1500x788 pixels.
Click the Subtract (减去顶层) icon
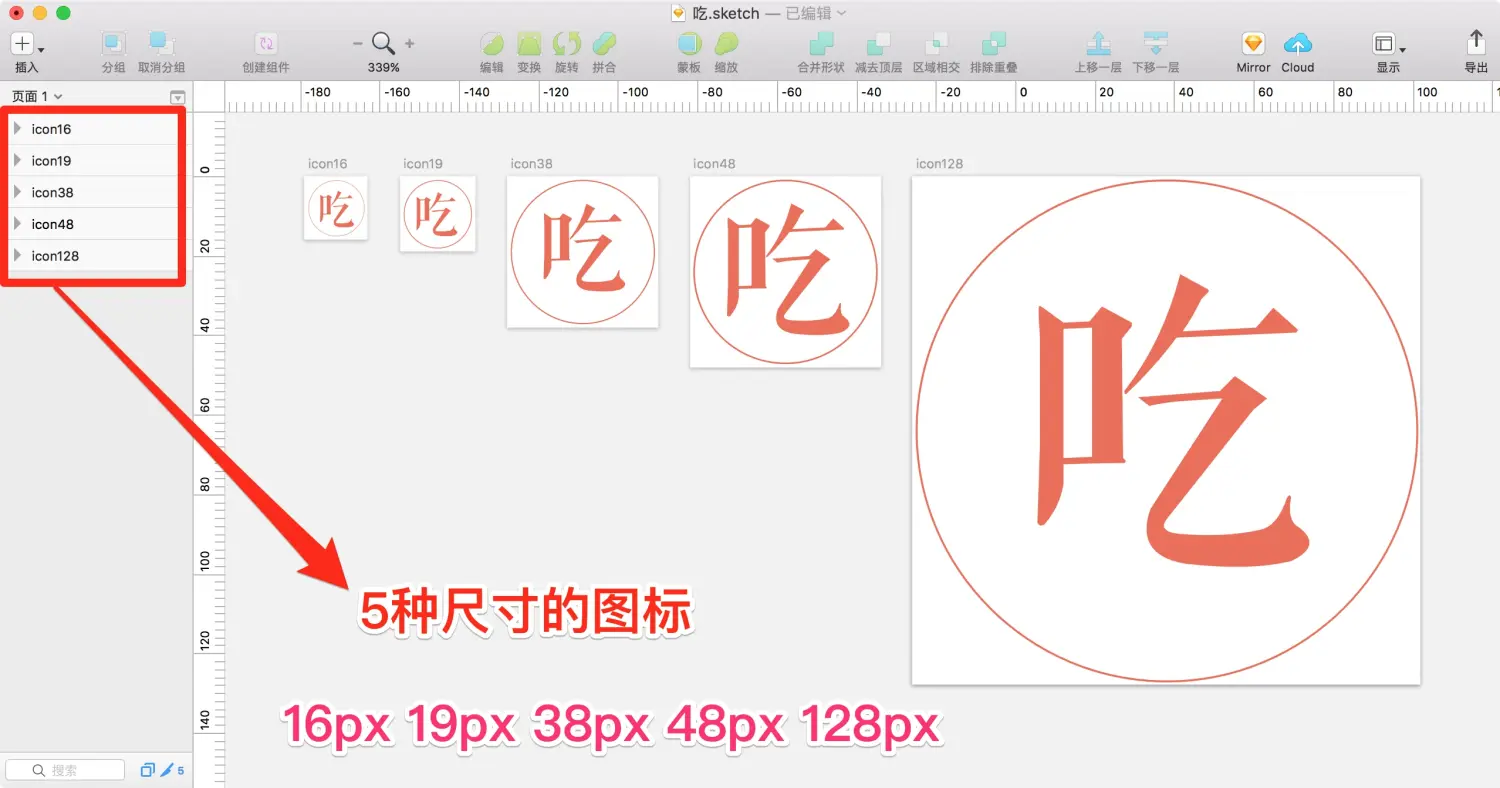pos(878,44)
